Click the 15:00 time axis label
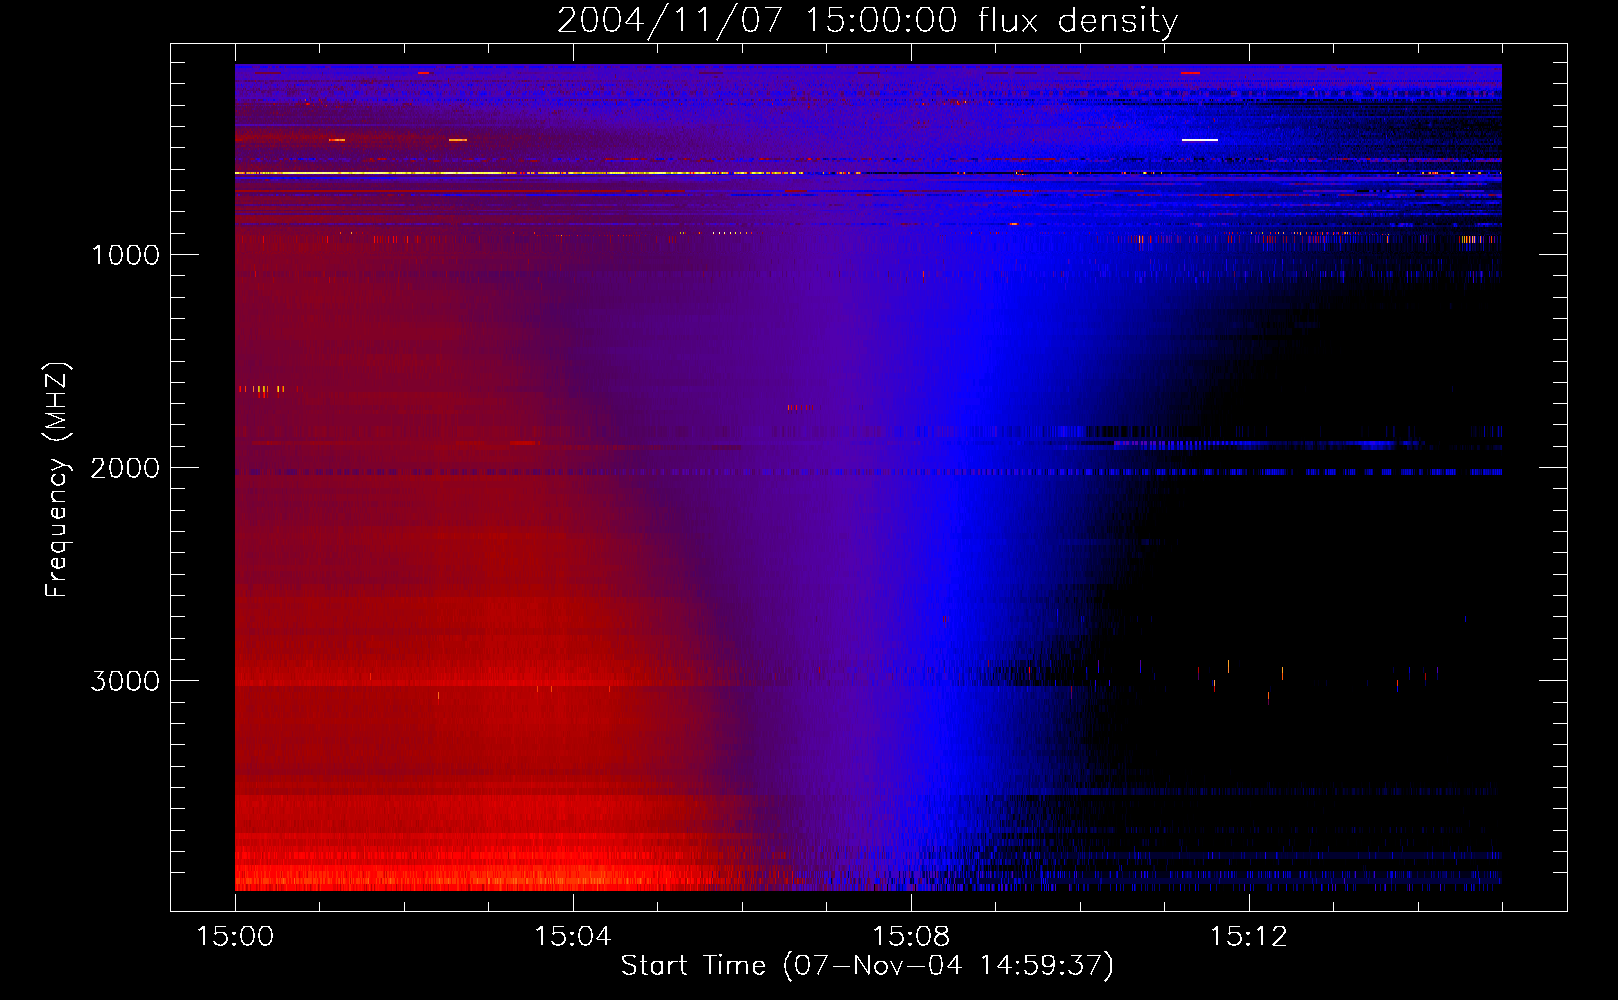Viewport: 1618px width, 1000px height. click(x=235, y=937)
